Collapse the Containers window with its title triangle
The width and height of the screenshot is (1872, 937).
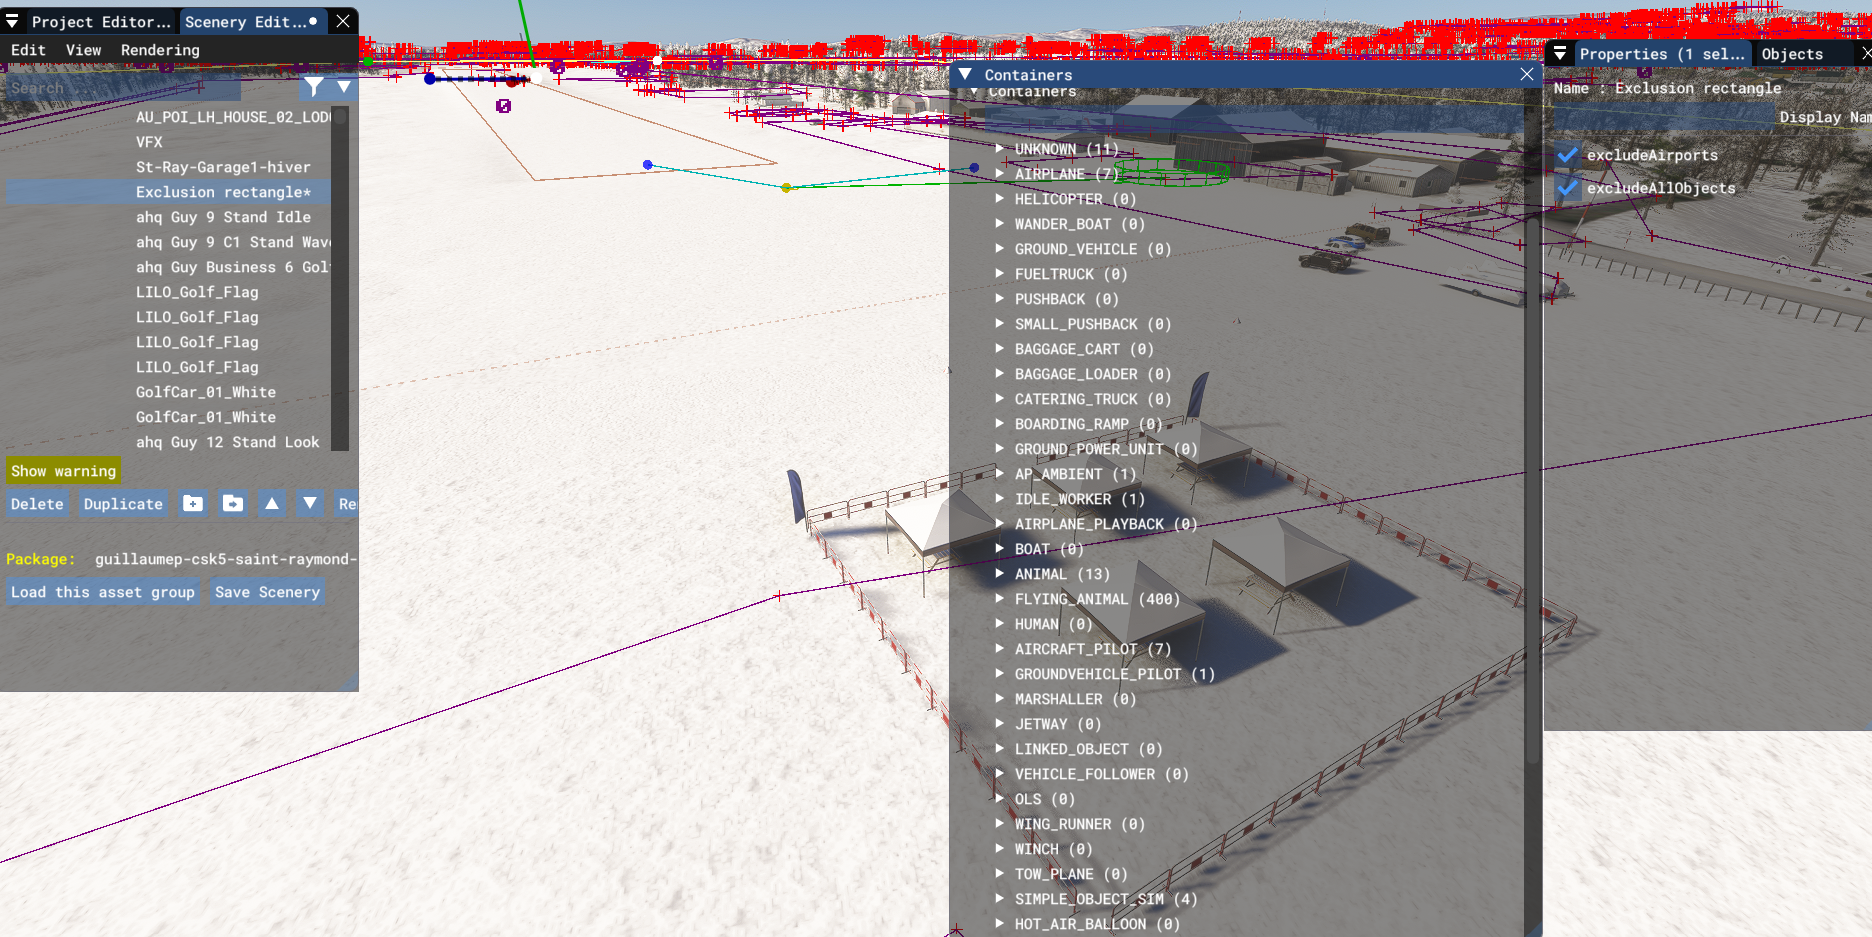coord(965,75)
